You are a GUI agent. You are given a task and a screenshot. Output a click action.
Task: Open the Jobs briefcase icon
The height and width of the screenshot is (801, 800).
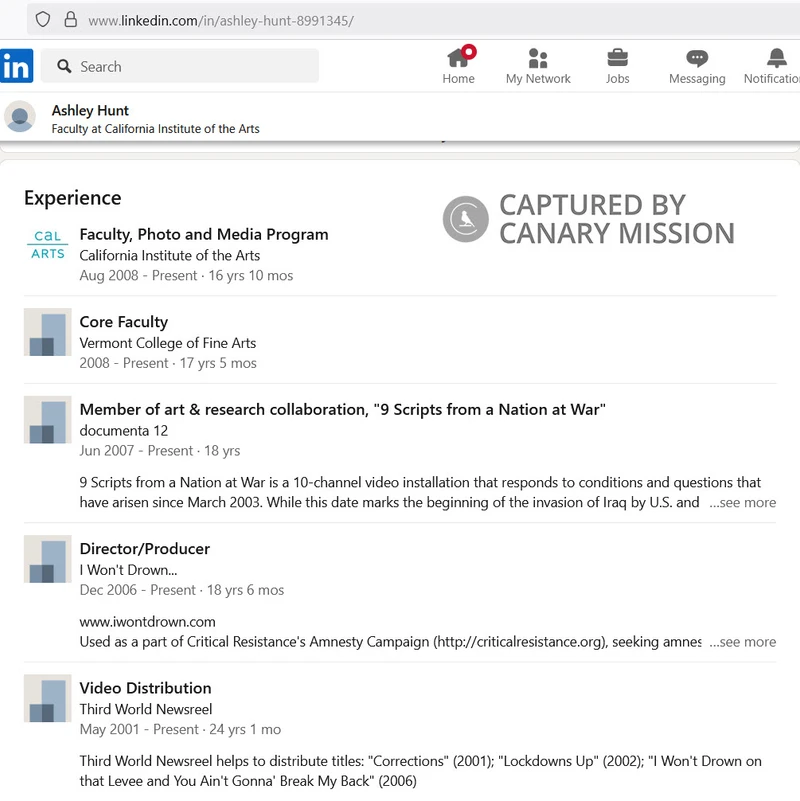(618, 58)
